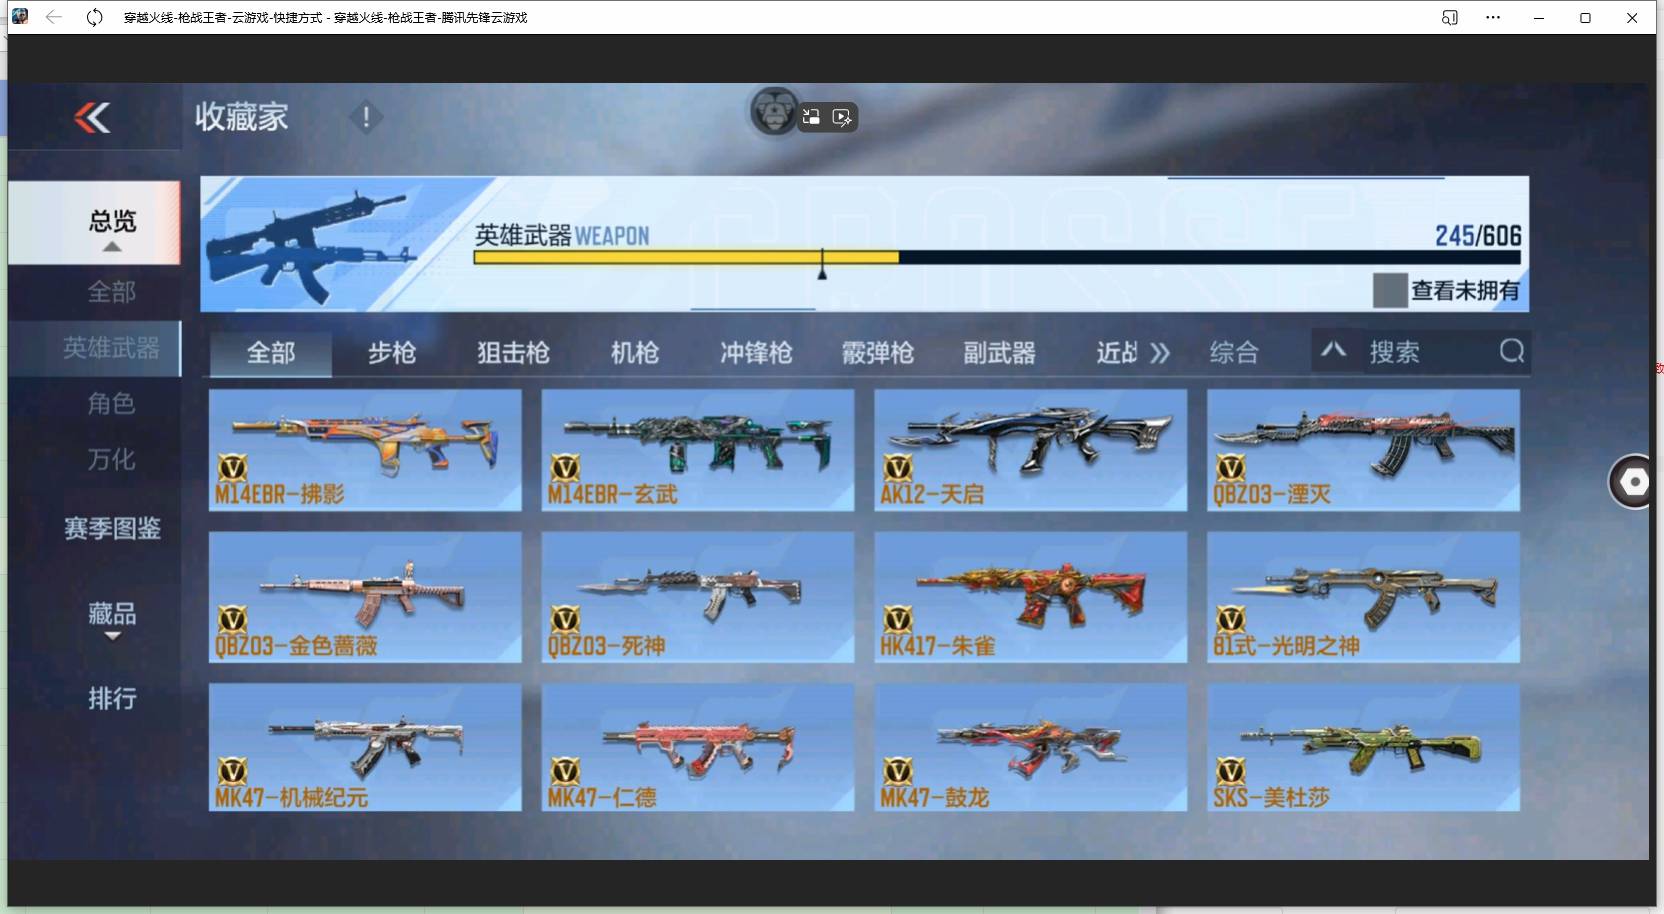This screenshot has height=914, width=1664.
Task: Open the MK47-鼓龙 weapon card
Action: tap(1031, 747)
